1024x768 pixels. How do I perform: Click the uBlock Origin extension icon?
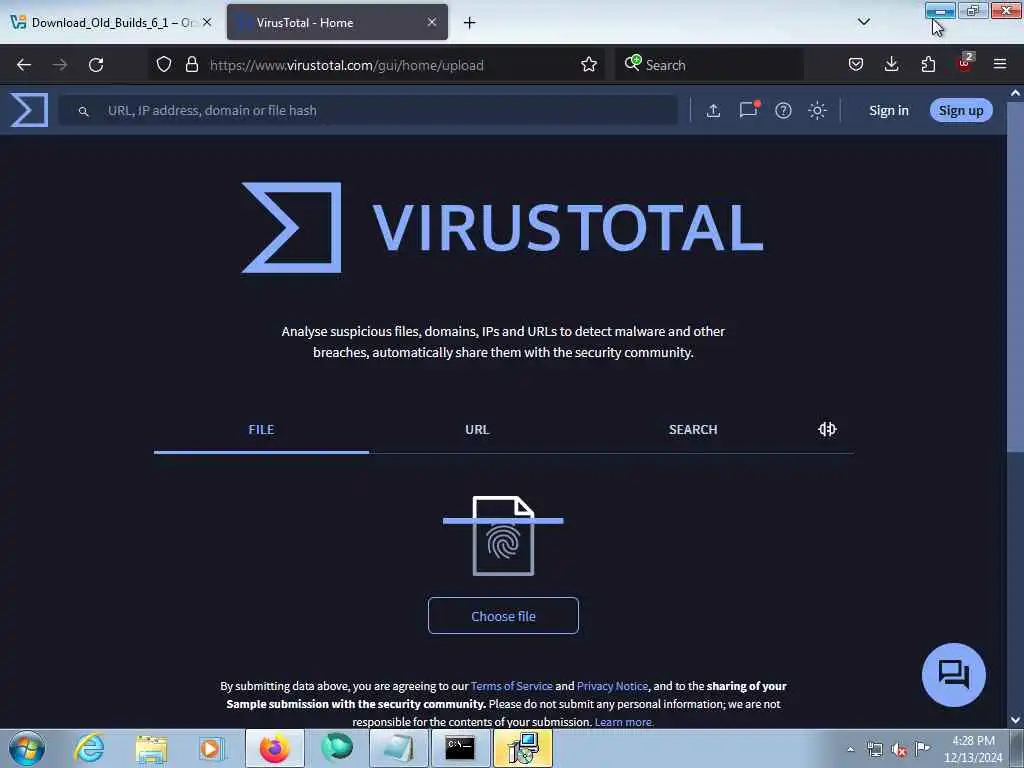965,63
